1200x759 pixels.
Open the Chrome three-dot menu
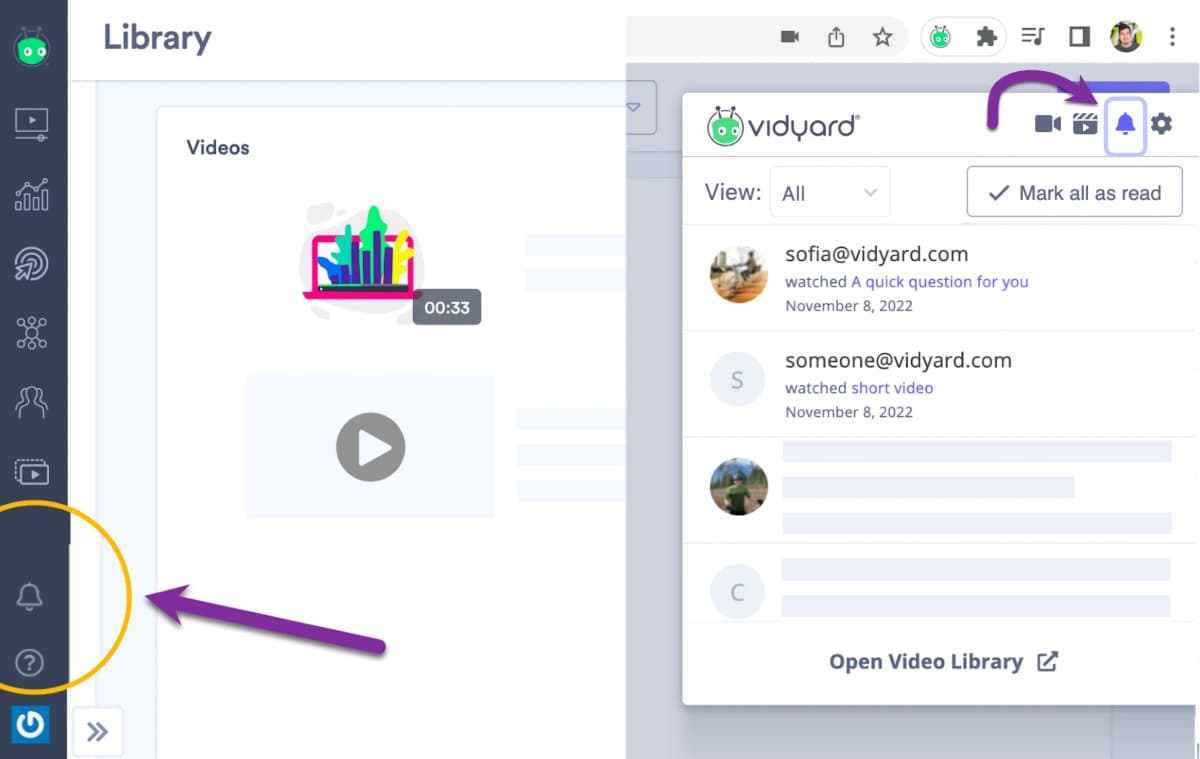coord(1172,37)
